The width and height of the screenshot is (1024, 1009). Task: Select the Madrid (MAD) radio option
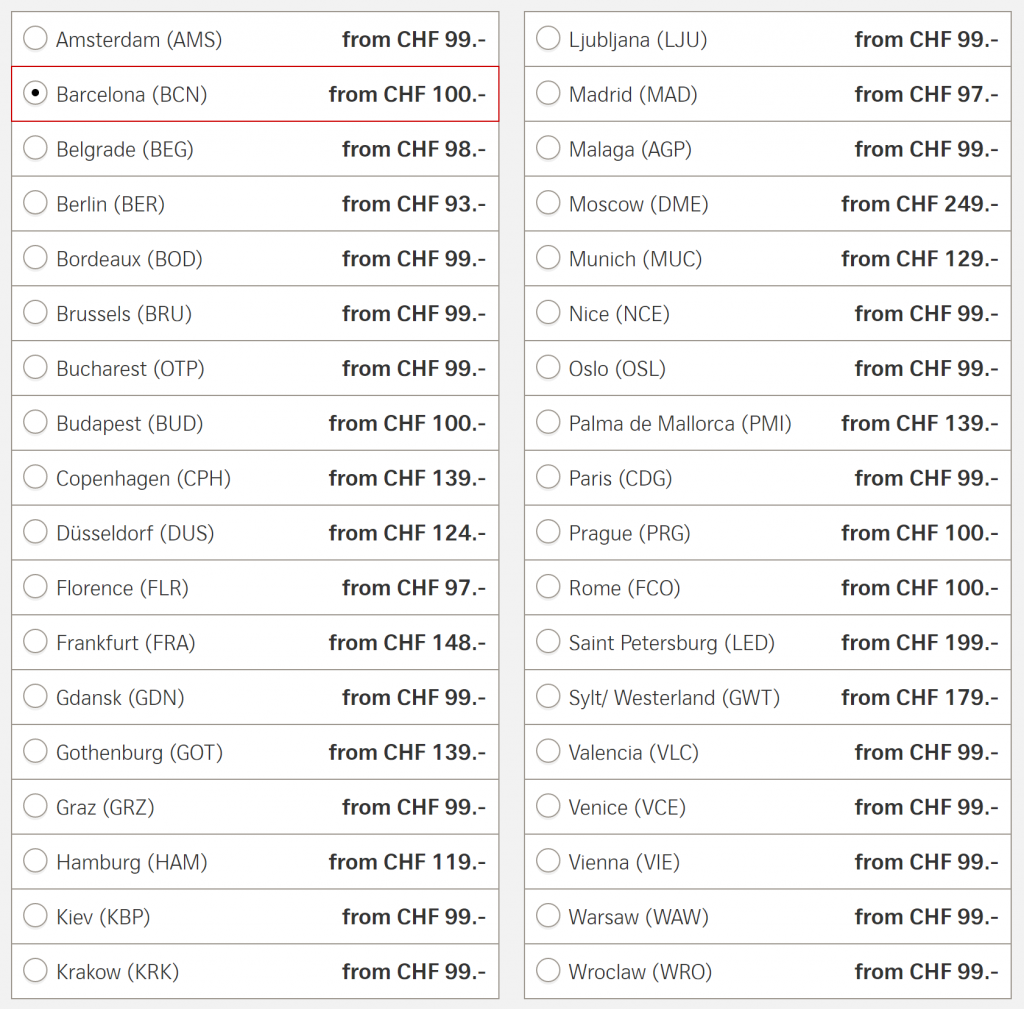click(x=548, y=94)
